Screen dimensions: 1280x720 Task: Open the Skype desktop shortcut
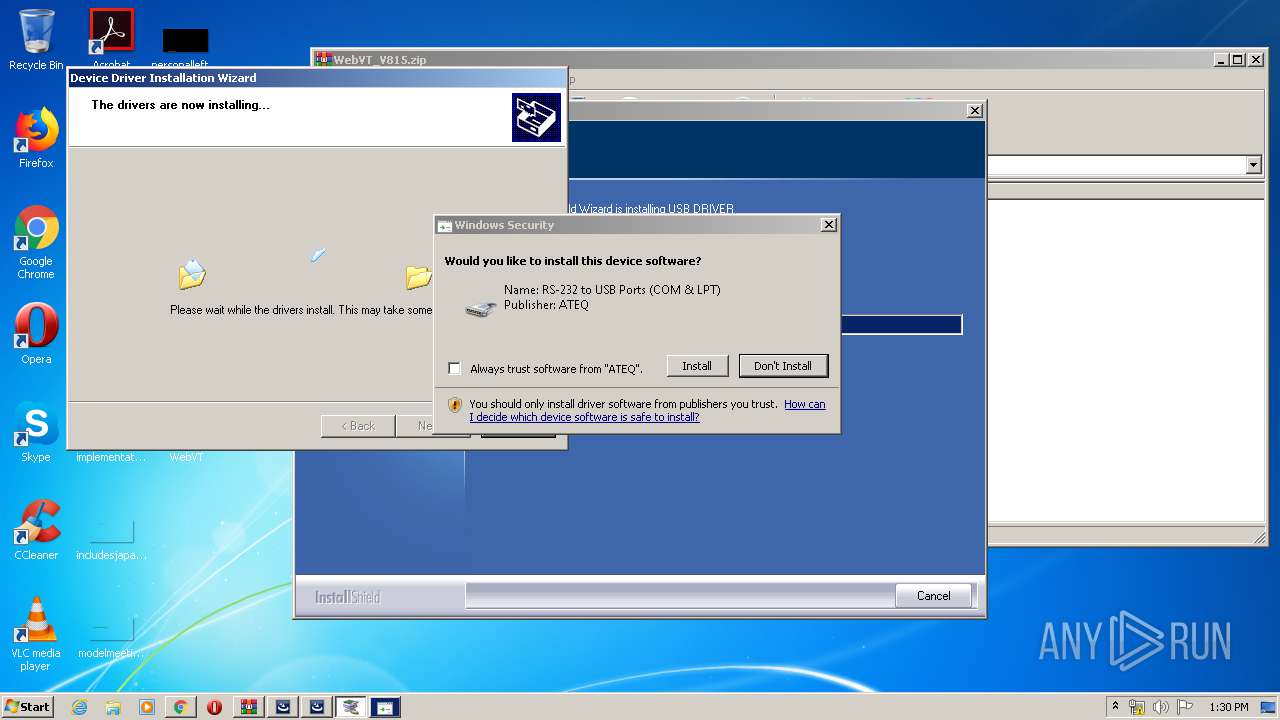pyautogui.click(x=36, y=432)
